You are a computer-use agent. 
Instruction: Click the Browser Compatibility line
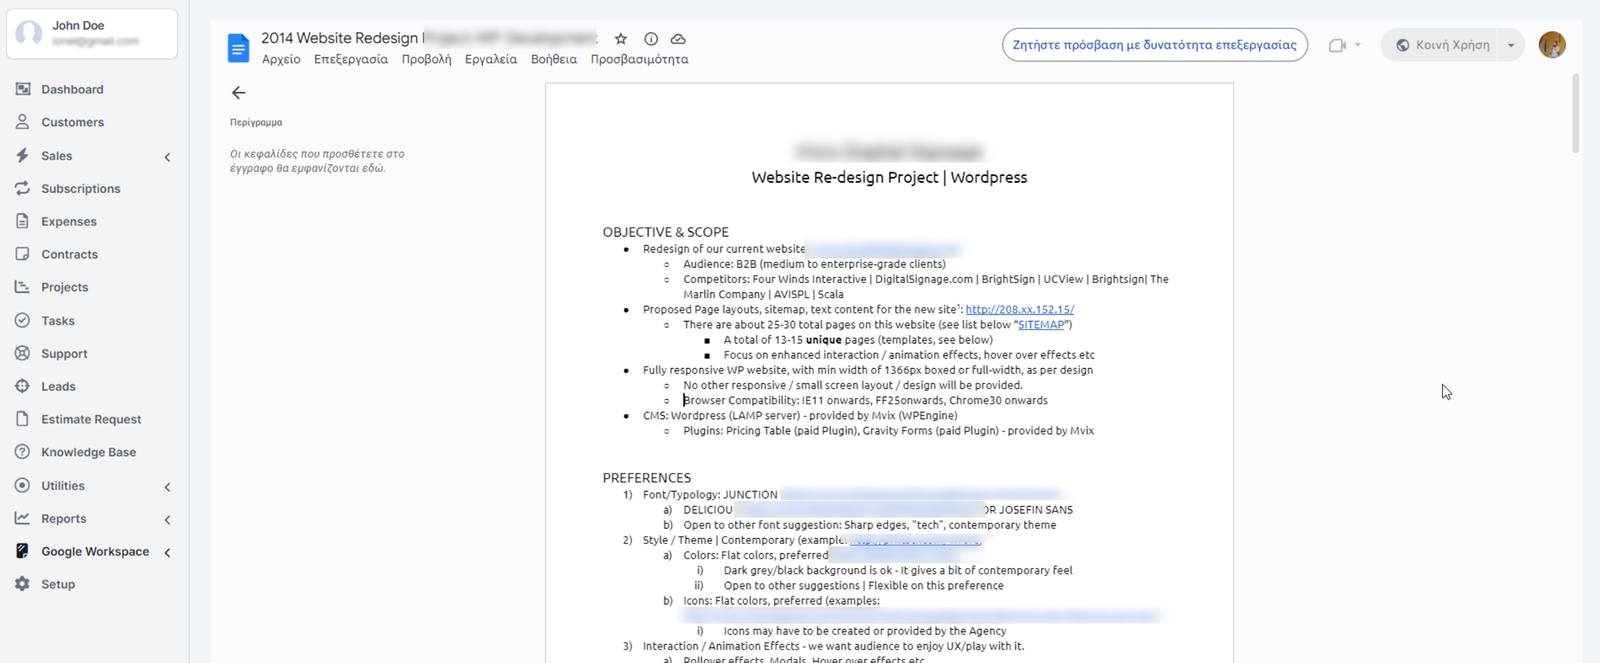coord(865,400)
